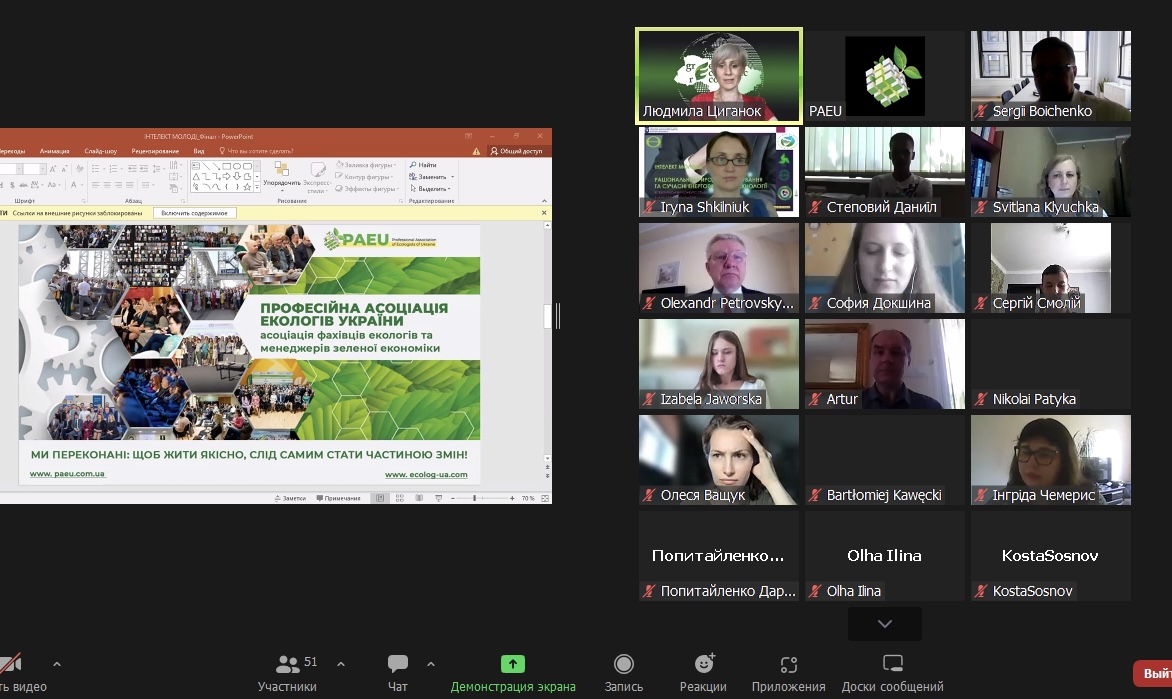This screenshot has width=1172, height=699.
Task: Click the Включить содержимое button
Action: (195, 213)
